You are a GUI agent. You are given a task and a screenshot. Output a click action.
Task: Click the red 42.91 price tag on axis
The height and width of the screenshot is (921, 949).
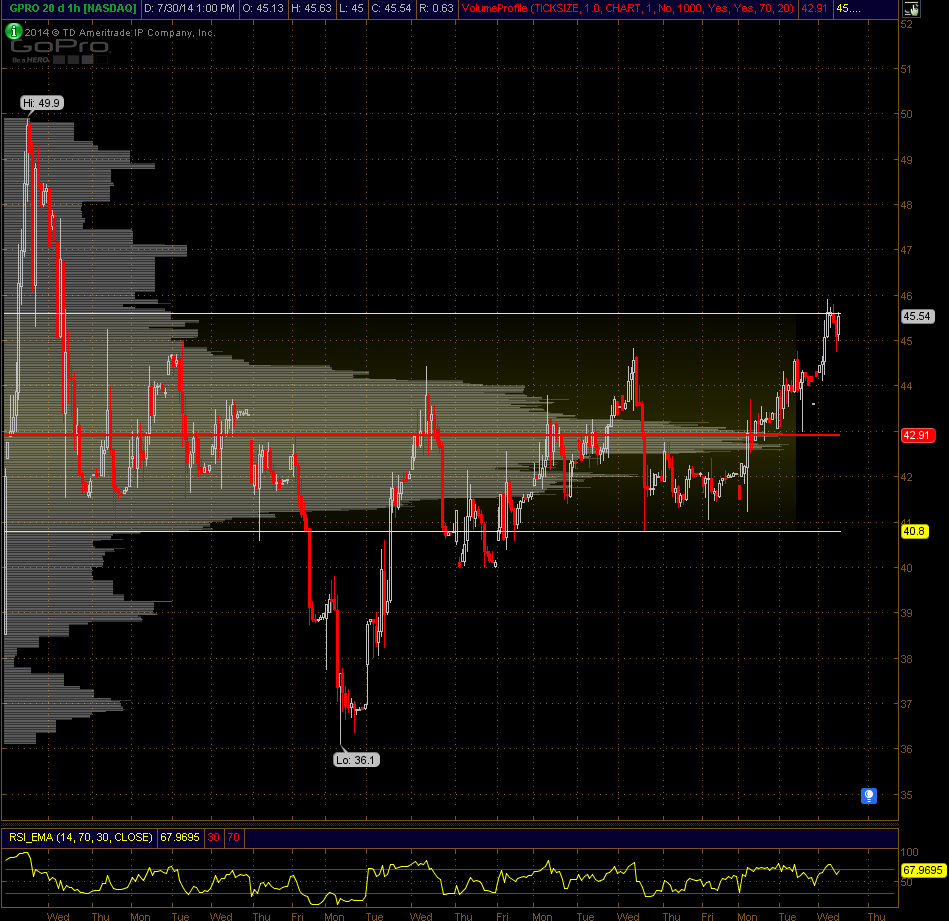pyautogui.click(x=917, y=435)
